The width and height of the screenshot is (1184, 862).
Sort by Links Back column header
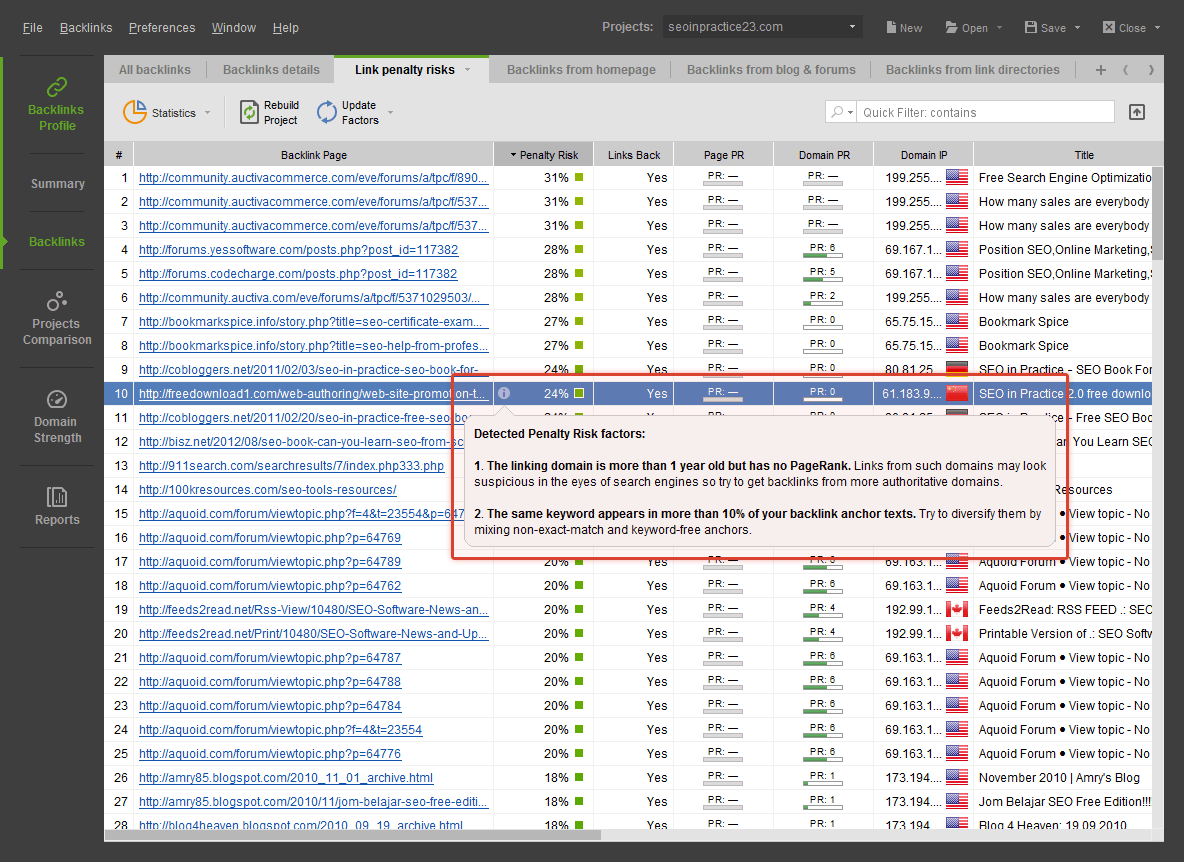(x=634, y=155)
